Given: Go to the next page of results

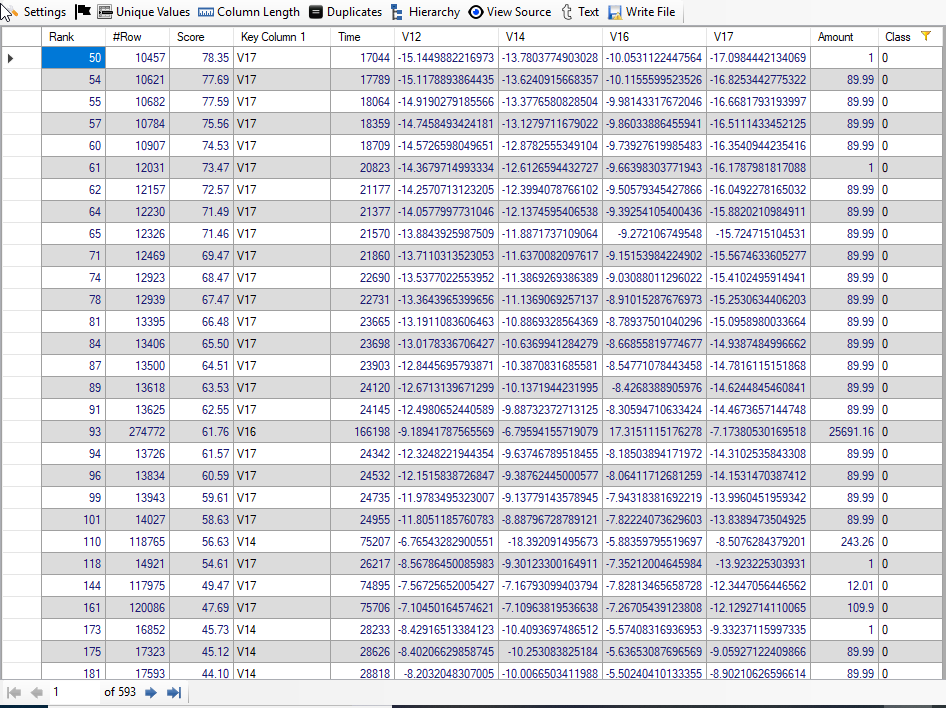Looking at the screenshot, I should [x=151, y=692].
